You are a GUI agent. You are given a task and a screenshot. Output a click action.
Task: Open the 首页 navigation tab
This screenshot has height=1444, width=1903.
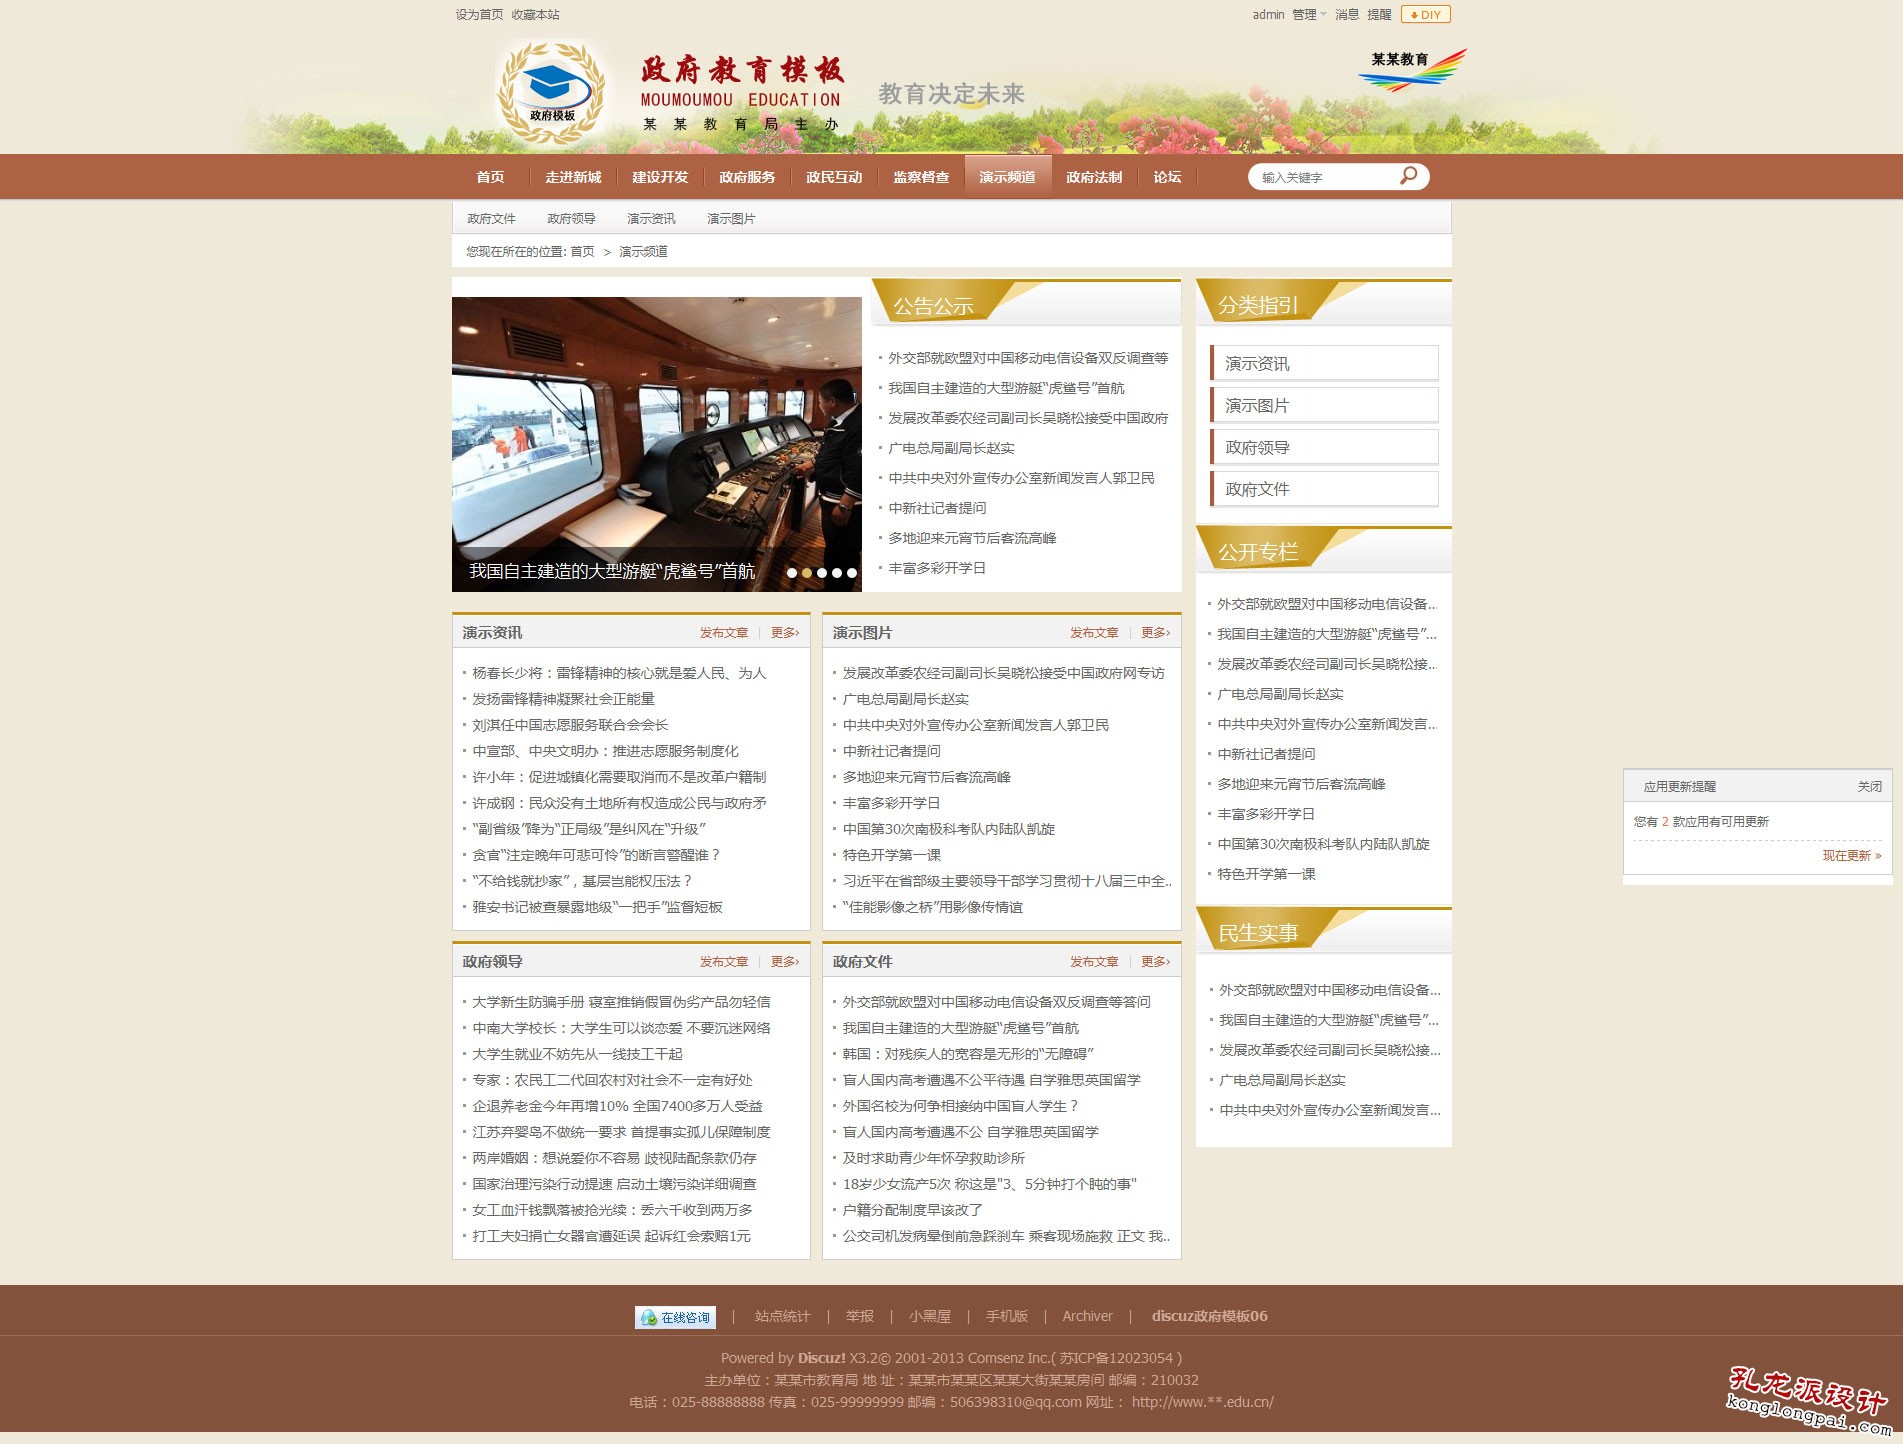click(x=490, y=177)
